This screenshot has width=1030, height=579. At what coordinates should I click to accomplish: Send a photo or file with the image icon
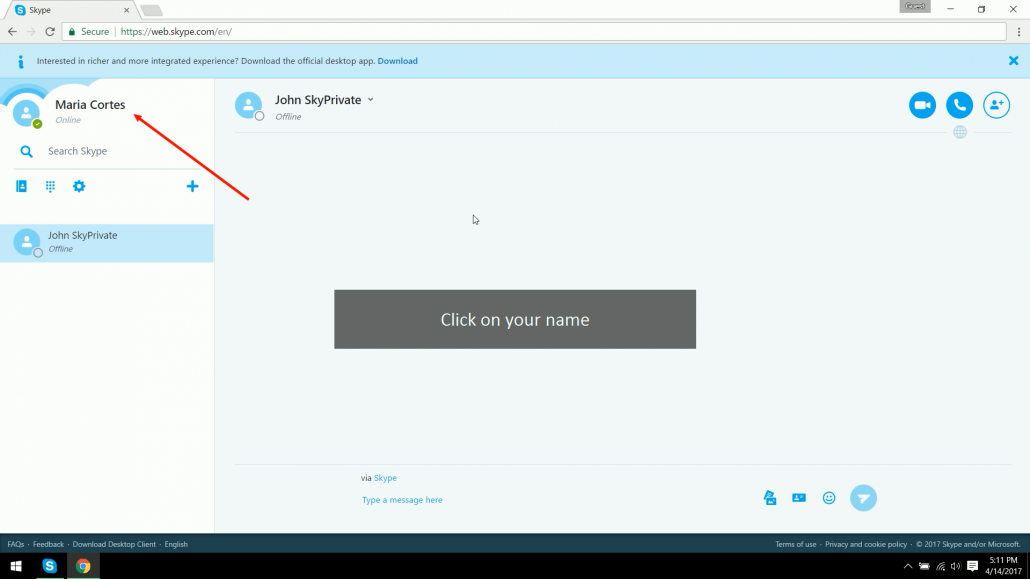(770, 498)
